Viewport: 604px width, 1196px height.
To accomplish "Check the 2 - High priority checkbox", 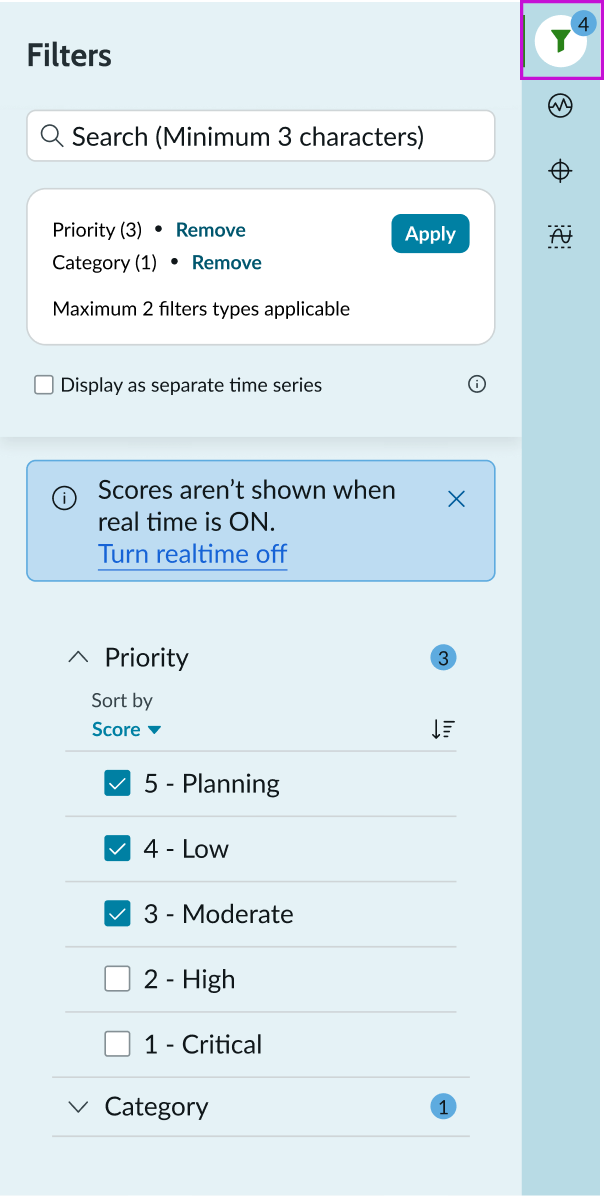I will pos(117,978).
